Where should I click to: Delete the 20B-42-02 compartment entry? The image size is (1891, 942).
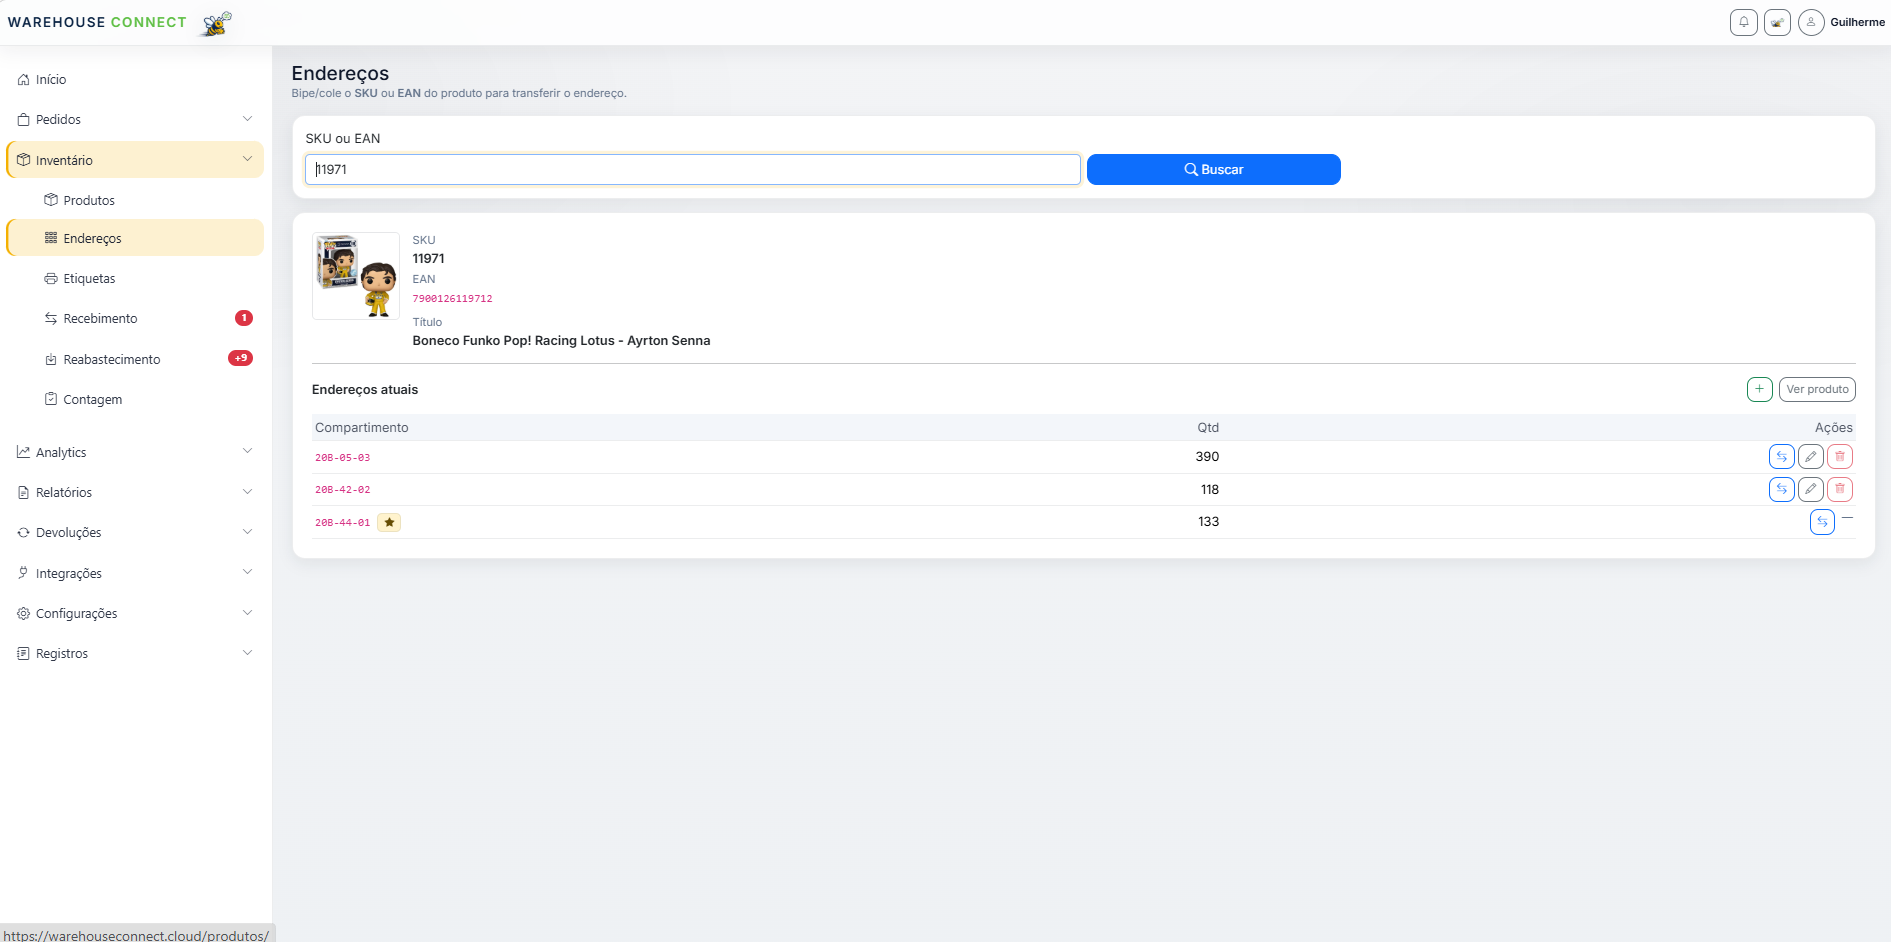click(x=1839, y=489)
